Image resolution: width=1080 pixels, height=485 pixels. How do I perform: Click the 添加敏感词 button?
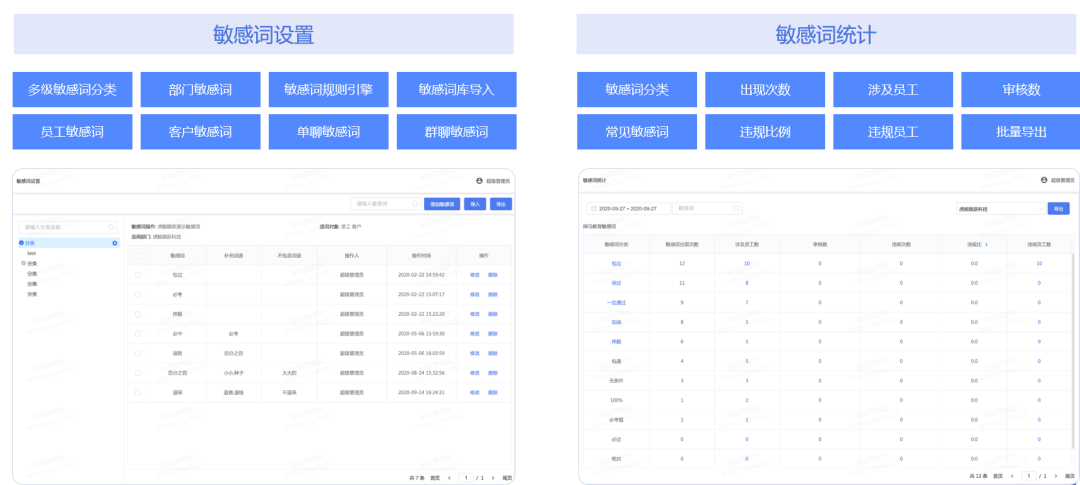[441, 204]
